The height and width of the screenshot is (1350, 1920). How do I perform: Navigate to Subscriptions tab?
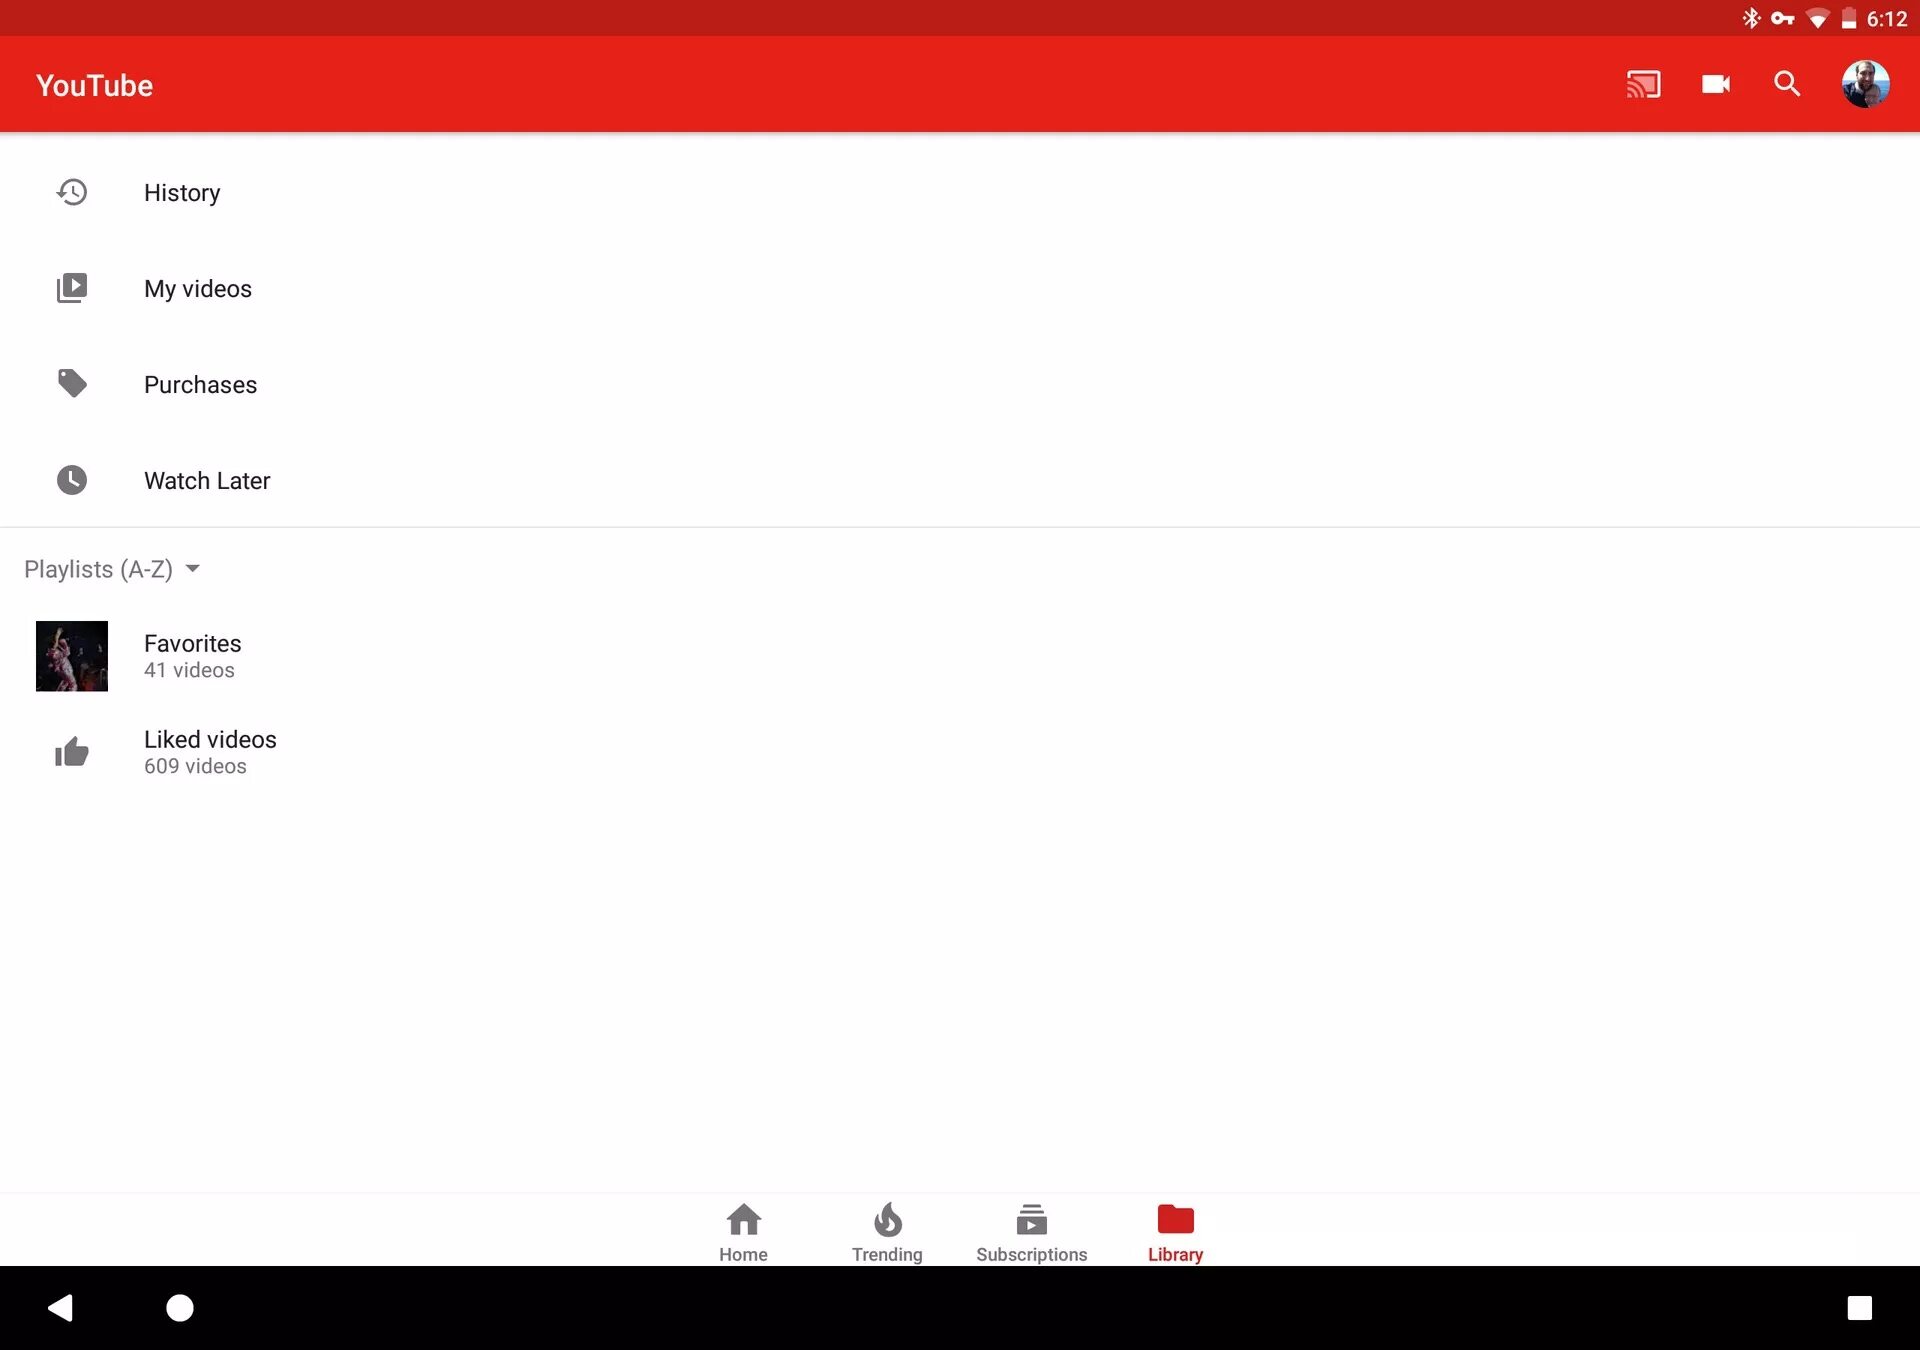click(1032, 1230)
